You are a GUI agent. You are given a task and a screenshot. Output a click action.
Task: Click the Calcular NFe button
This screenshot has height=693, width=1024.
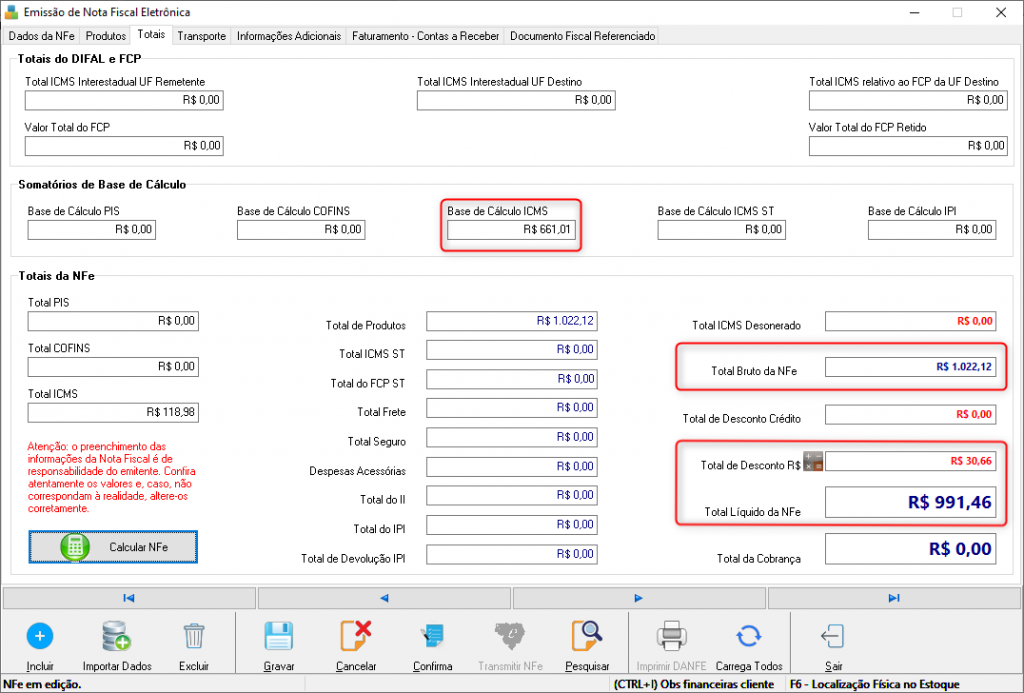(113, 547)
